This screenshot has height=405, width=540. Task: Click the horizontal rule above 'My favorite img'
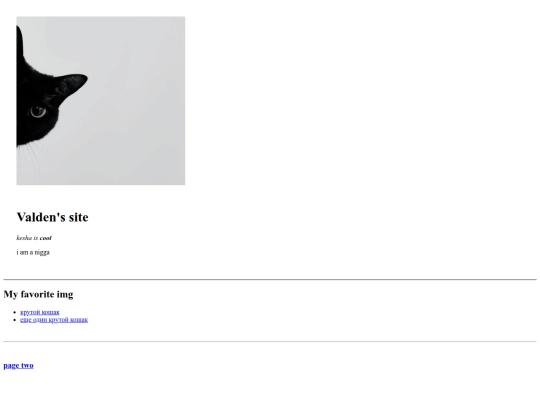(x=270, y=279)
